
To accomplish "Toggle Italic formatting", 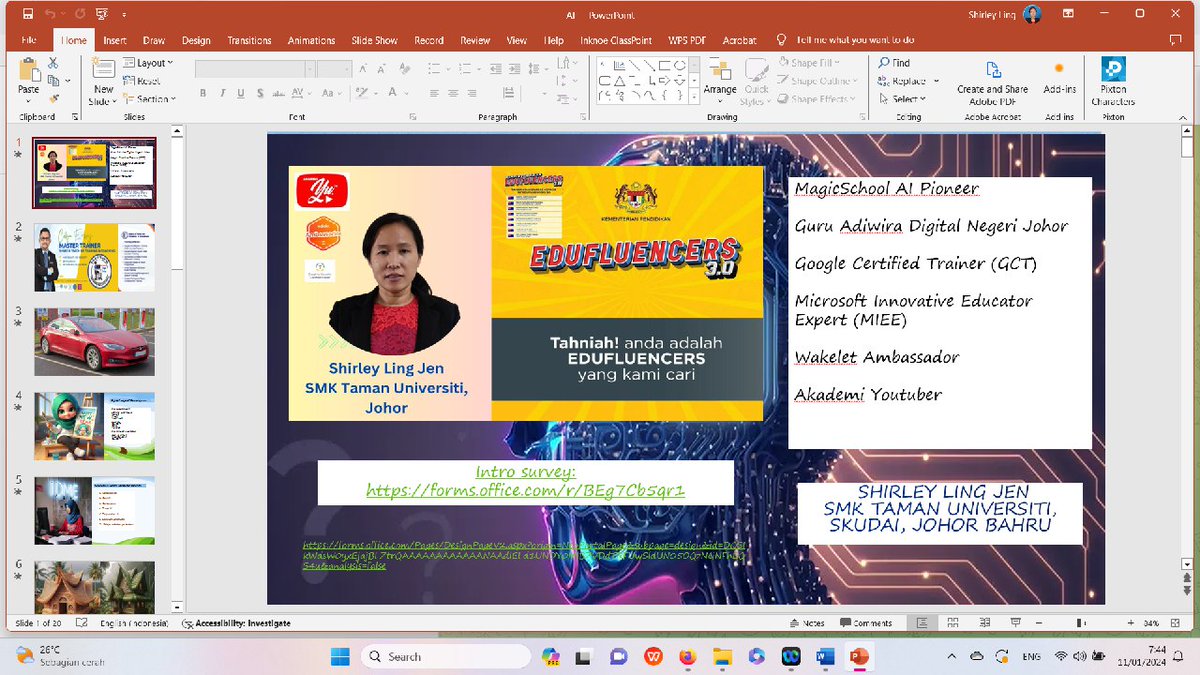I will coord(221,94).
